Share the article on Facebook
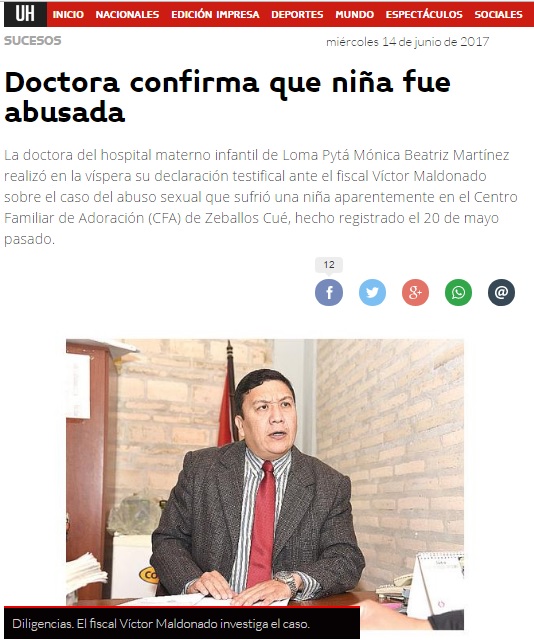Screen dimensions: 534x640 click(329, 292)
